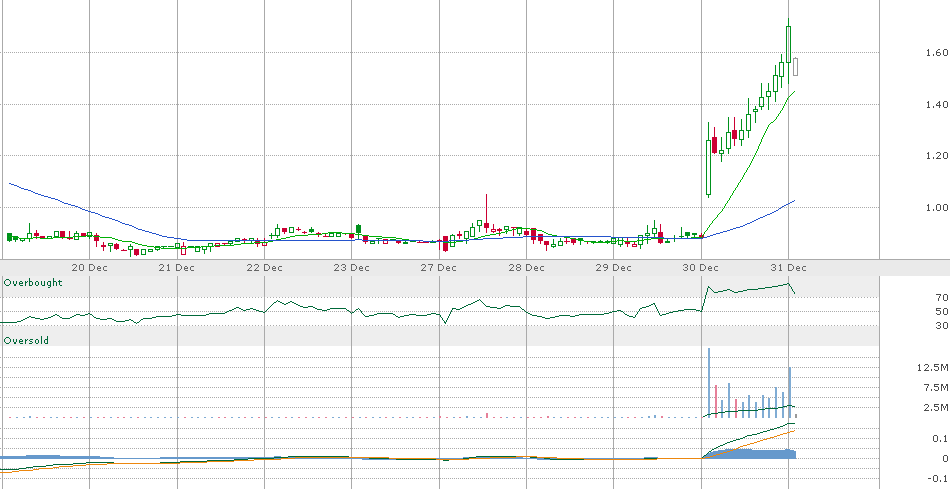Click the tall blue volume bar at 31 Dec
950x489 pixels.
point(789,392)
